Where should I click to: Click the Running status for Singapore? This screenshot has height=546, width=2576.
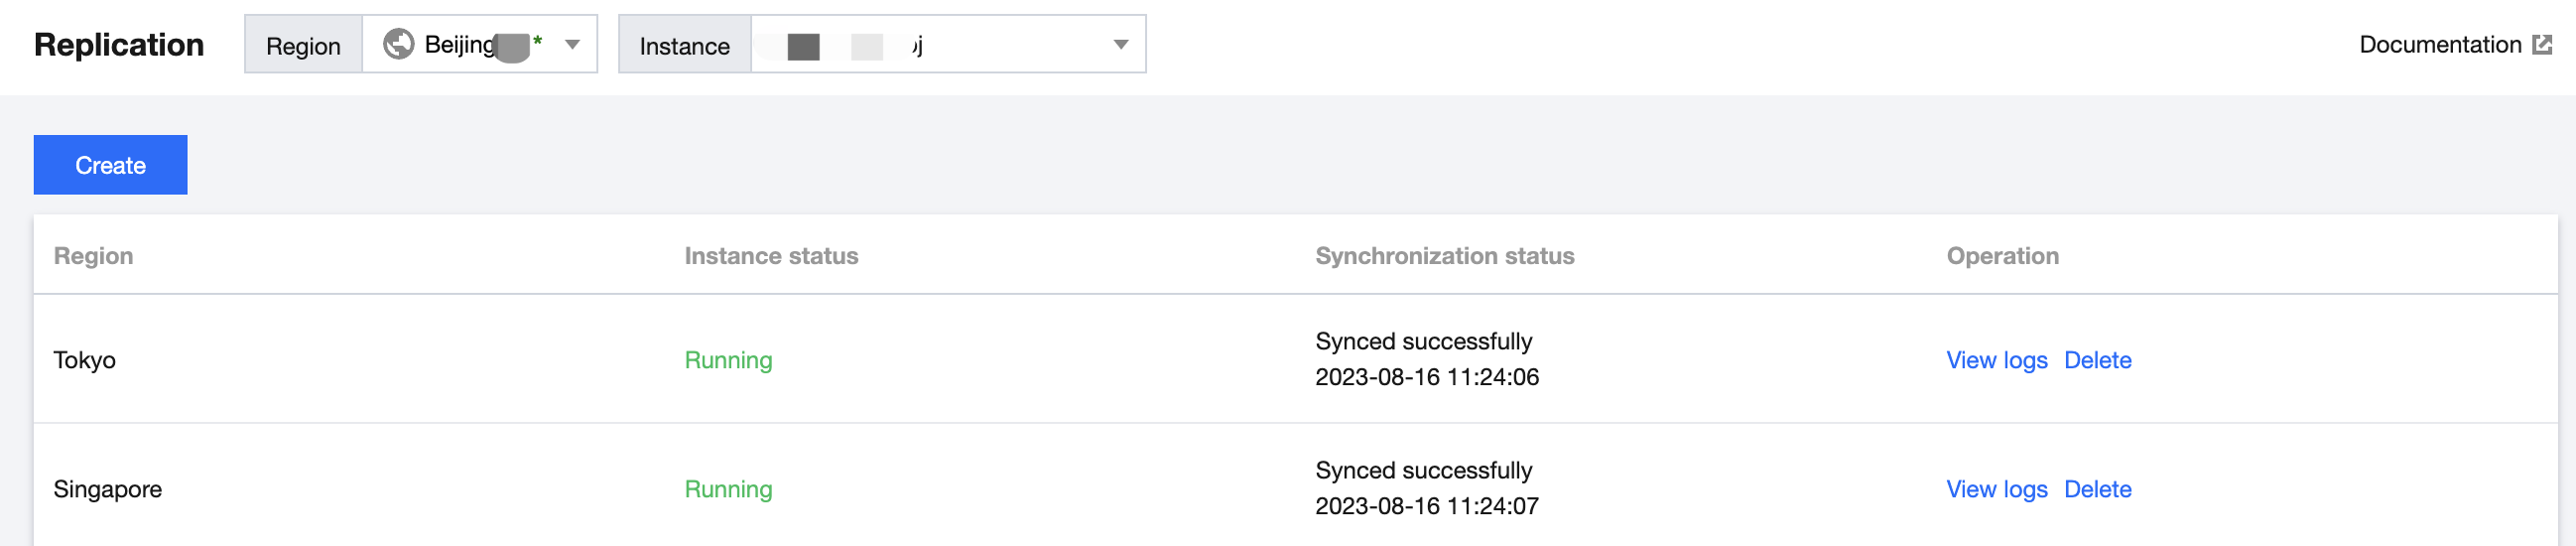click(x=728, y=489)
